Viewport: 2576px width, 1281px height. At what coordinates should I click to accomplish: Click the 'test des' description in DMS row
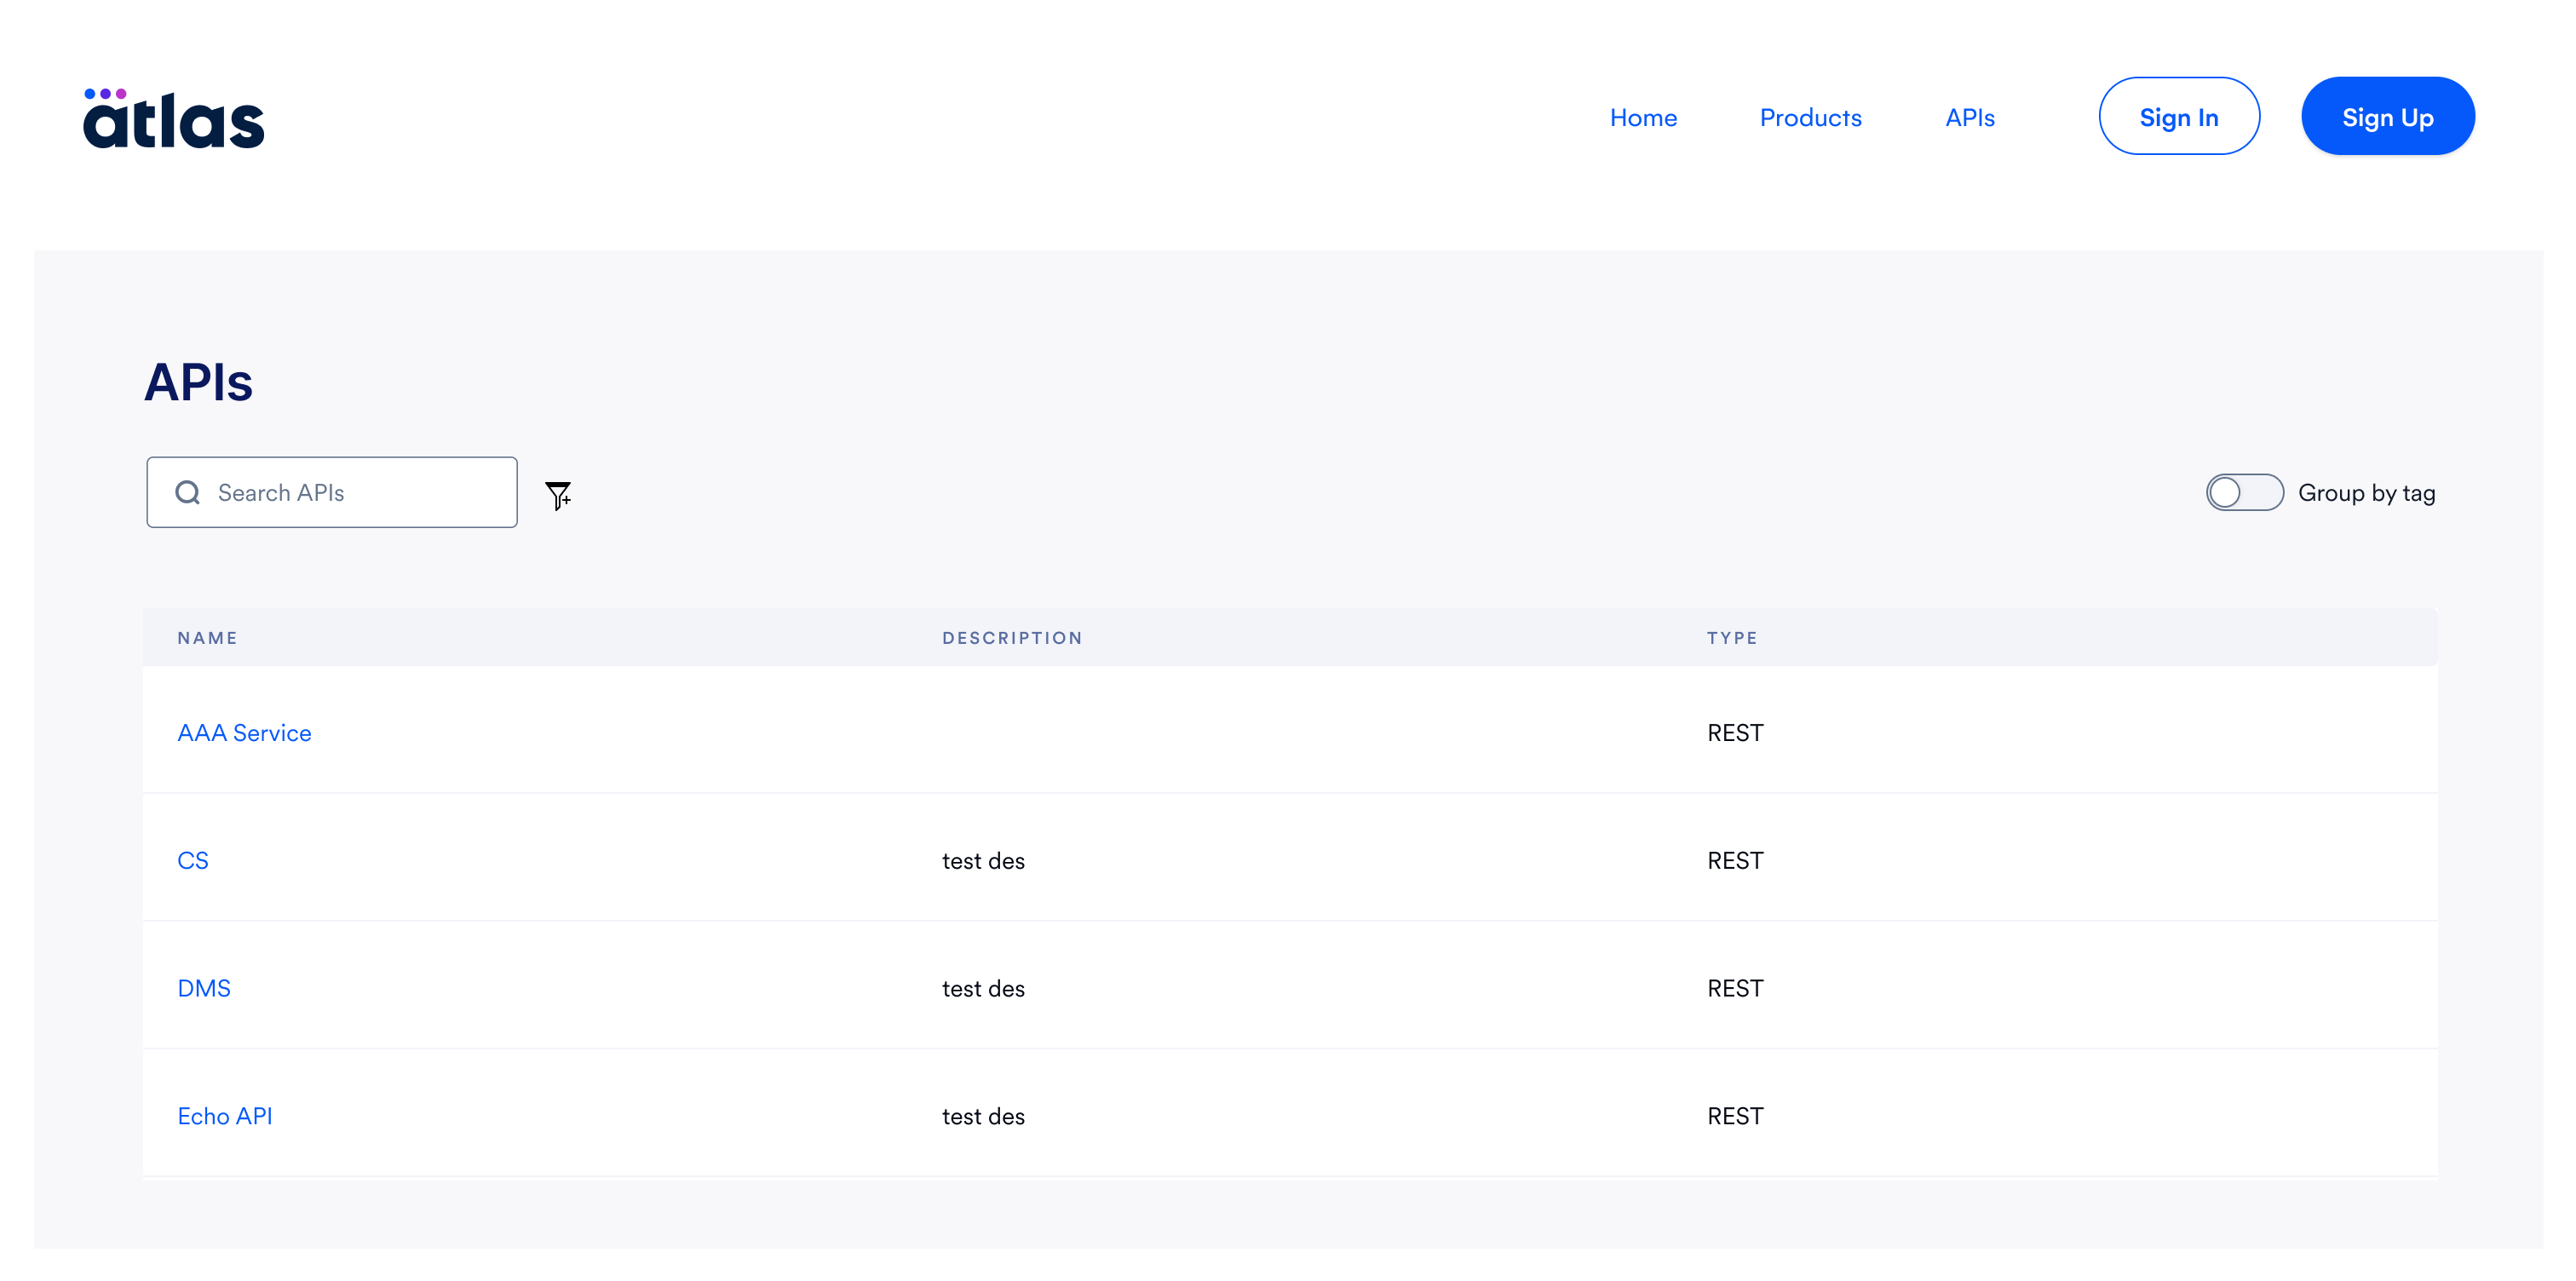(983, 989)
